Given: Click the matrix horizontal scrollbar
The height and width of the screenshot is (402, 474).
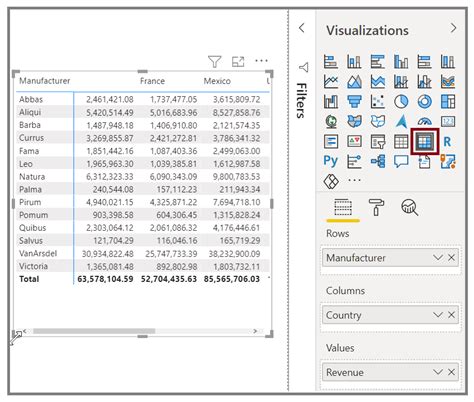Looking at the screenshot, I should 94,331.
